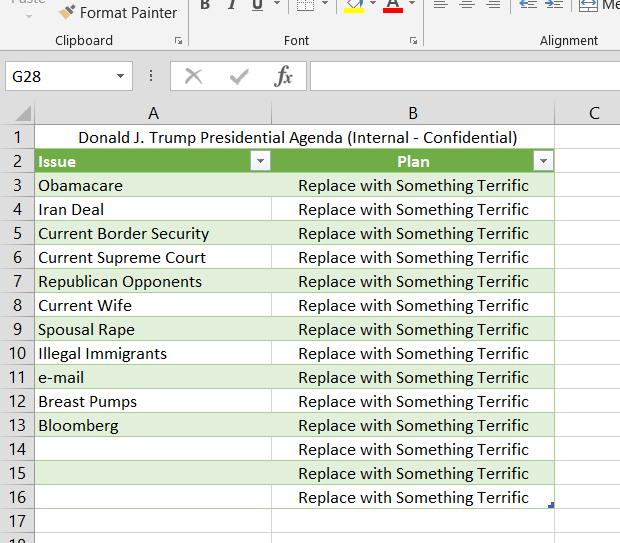
Task: Select the 'Republican Opponents' cell
Action: (153, 282)
